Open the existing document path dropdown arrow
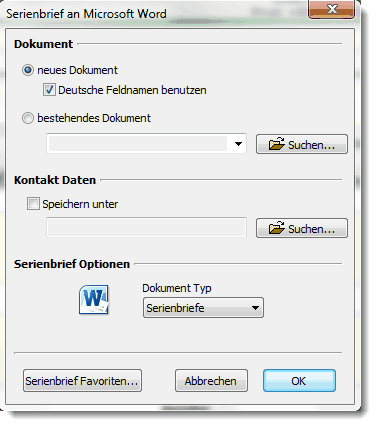 (238, 144)
